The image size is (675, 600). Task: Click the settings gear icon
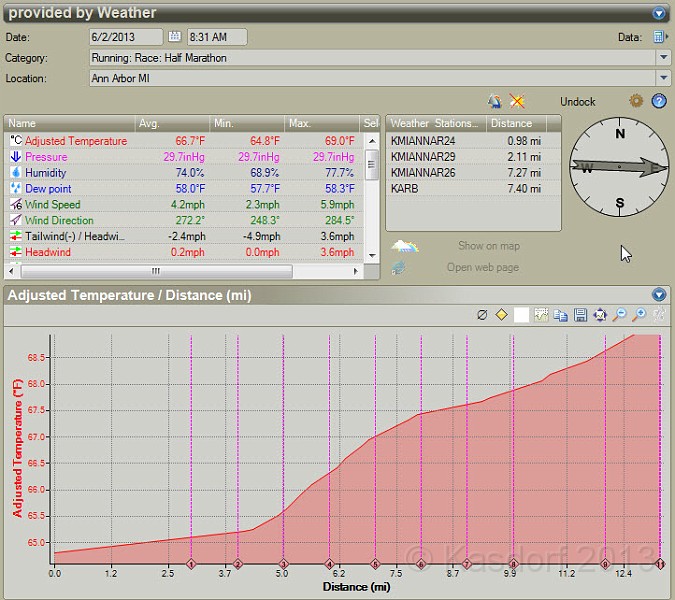[x=635, y=101]
